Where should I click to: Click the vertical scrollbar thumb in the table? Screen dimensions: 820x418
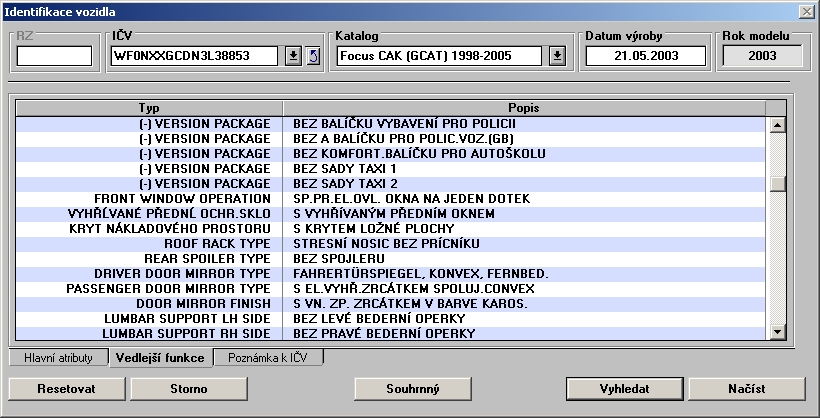777,184
